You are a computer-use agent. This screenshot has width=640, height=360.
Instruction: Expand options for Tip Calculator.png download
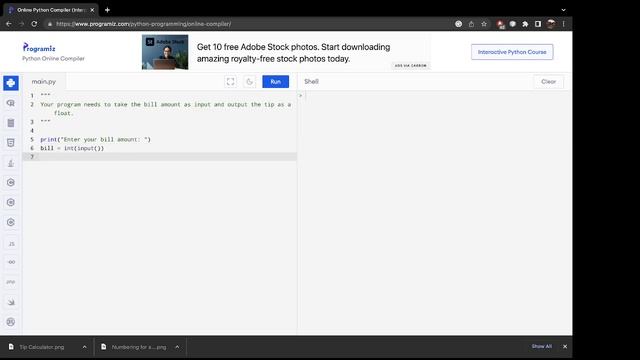click(x=84, y=347)
